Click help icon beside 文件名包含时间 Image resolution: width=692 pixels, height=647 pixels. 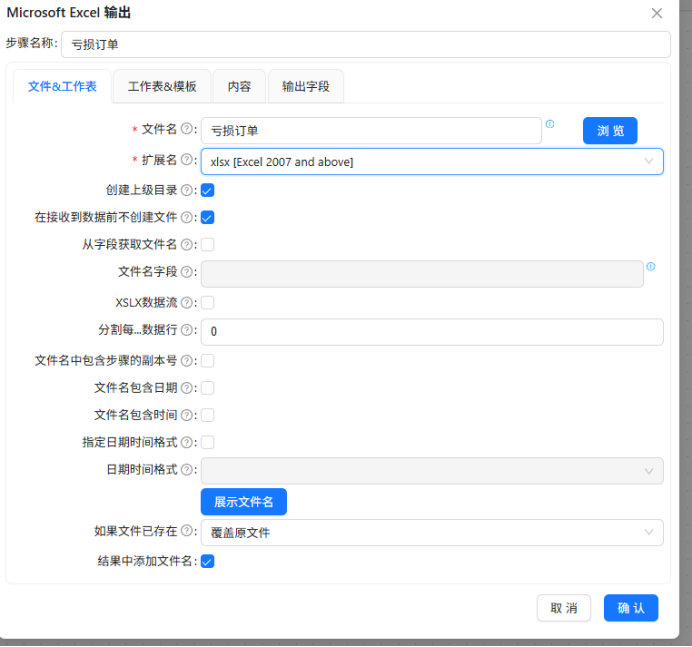pyautogui.click(x=187, y=415)
